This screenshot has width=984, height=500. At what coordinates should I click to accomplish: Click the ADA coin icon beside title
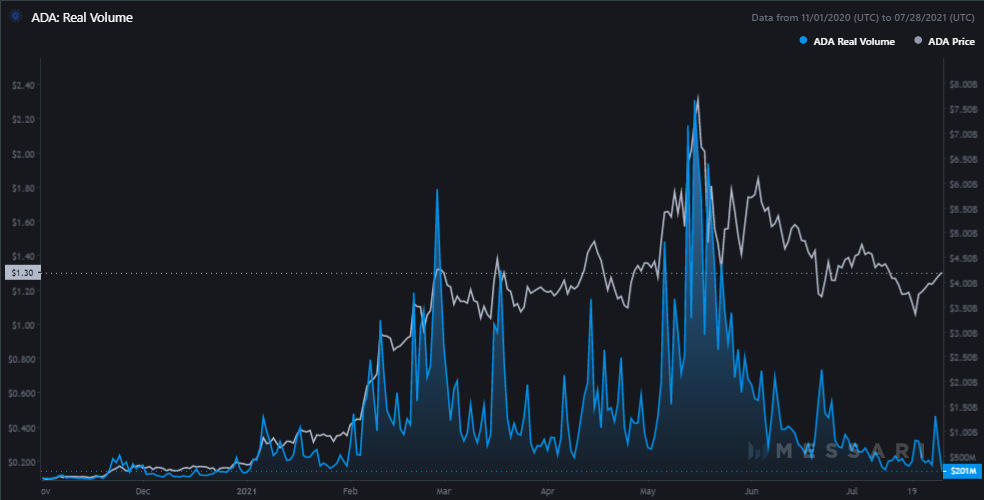(13, 17)
